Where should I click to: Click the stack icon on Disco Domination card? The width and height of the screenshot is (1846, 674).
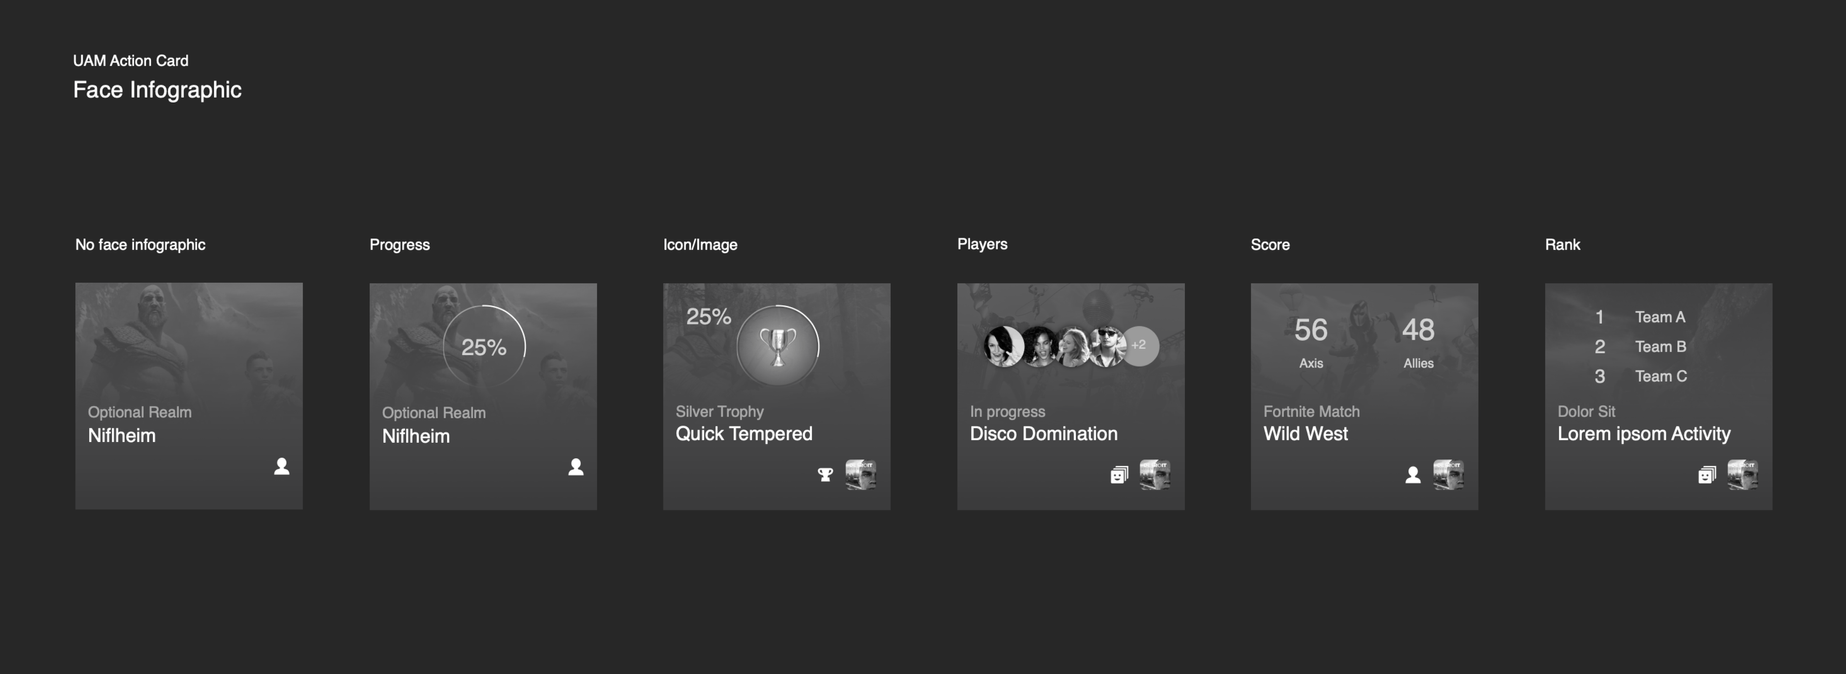point(1119,475)
